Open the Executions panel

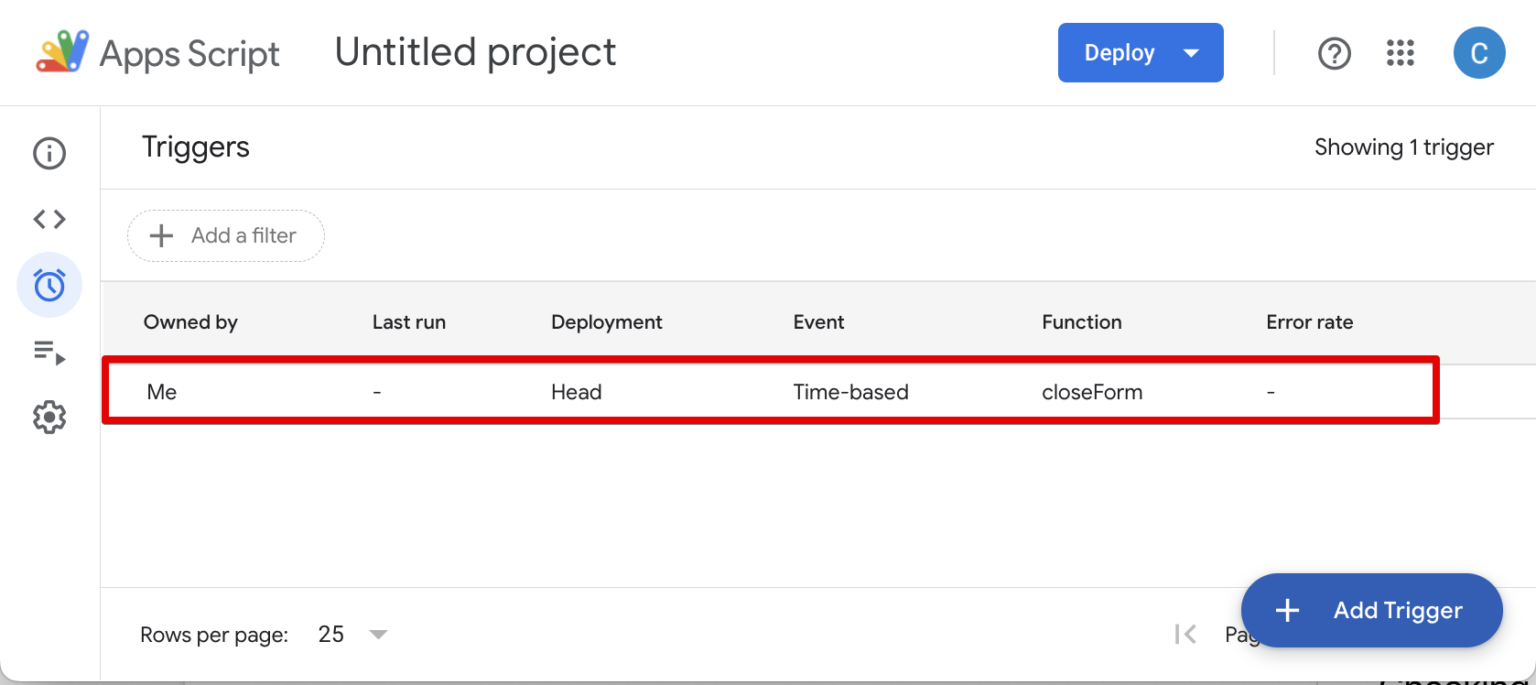pos(49,352)
